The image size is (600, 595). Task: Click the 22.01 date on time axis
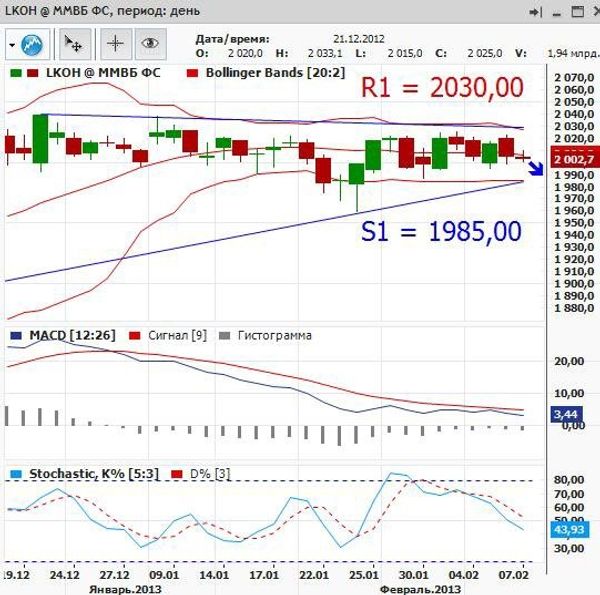pyautogui.click(x=314, y=575)
